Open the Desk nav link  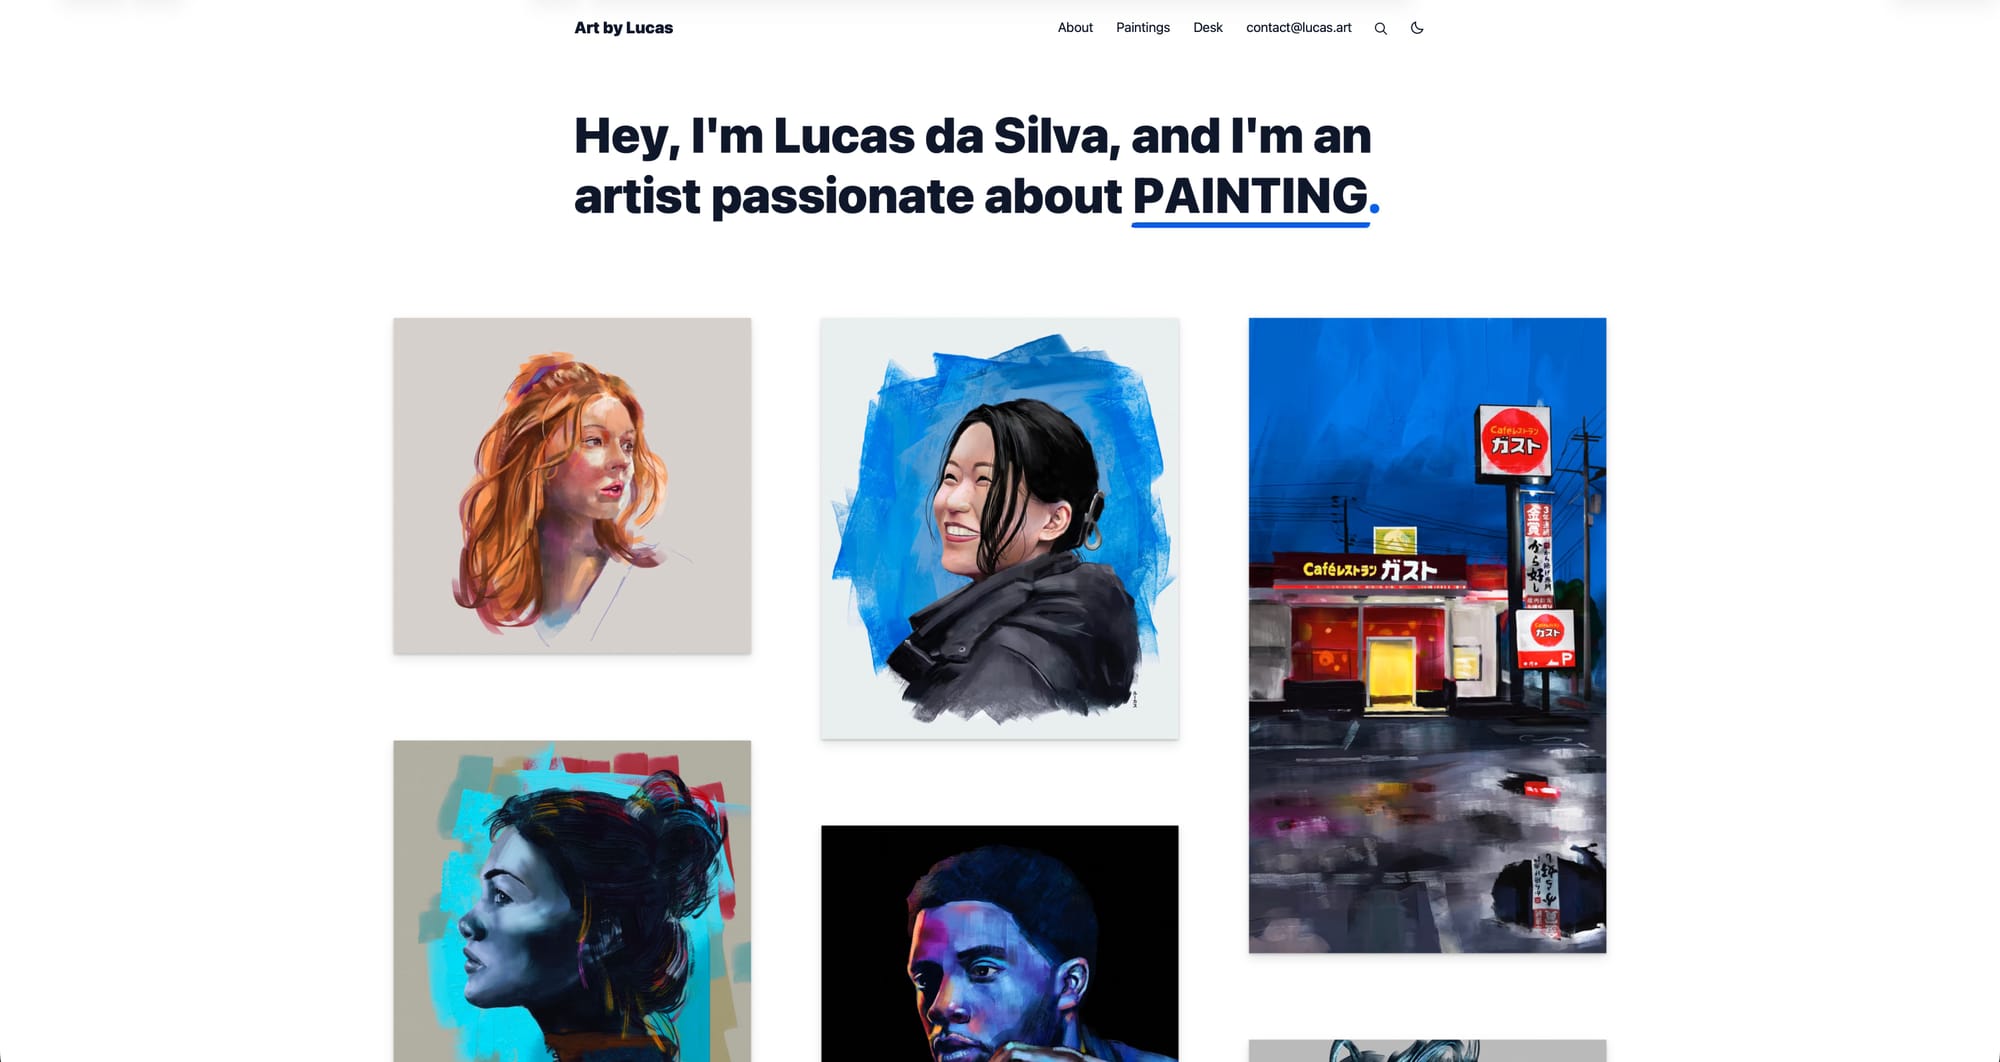(x=1208, y=28)
